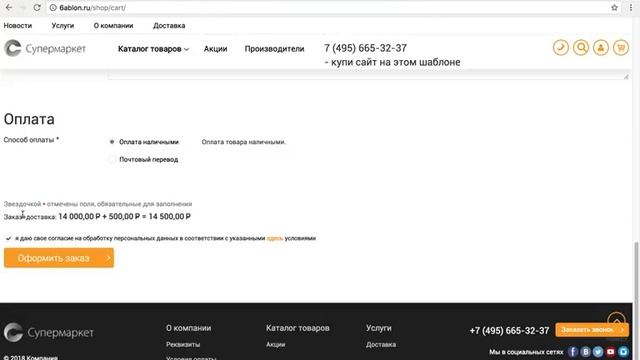
Task: Open the Twitter social icon
Action: coord(598,351)
